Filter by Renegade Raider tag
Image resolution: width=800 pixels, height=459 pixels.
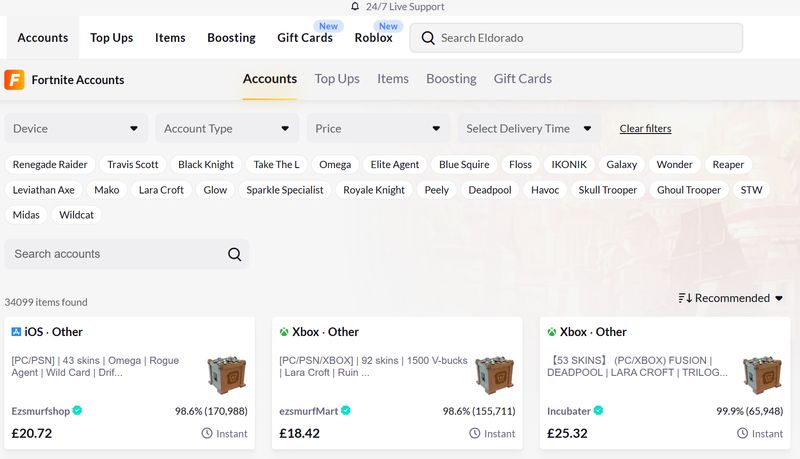50,164
